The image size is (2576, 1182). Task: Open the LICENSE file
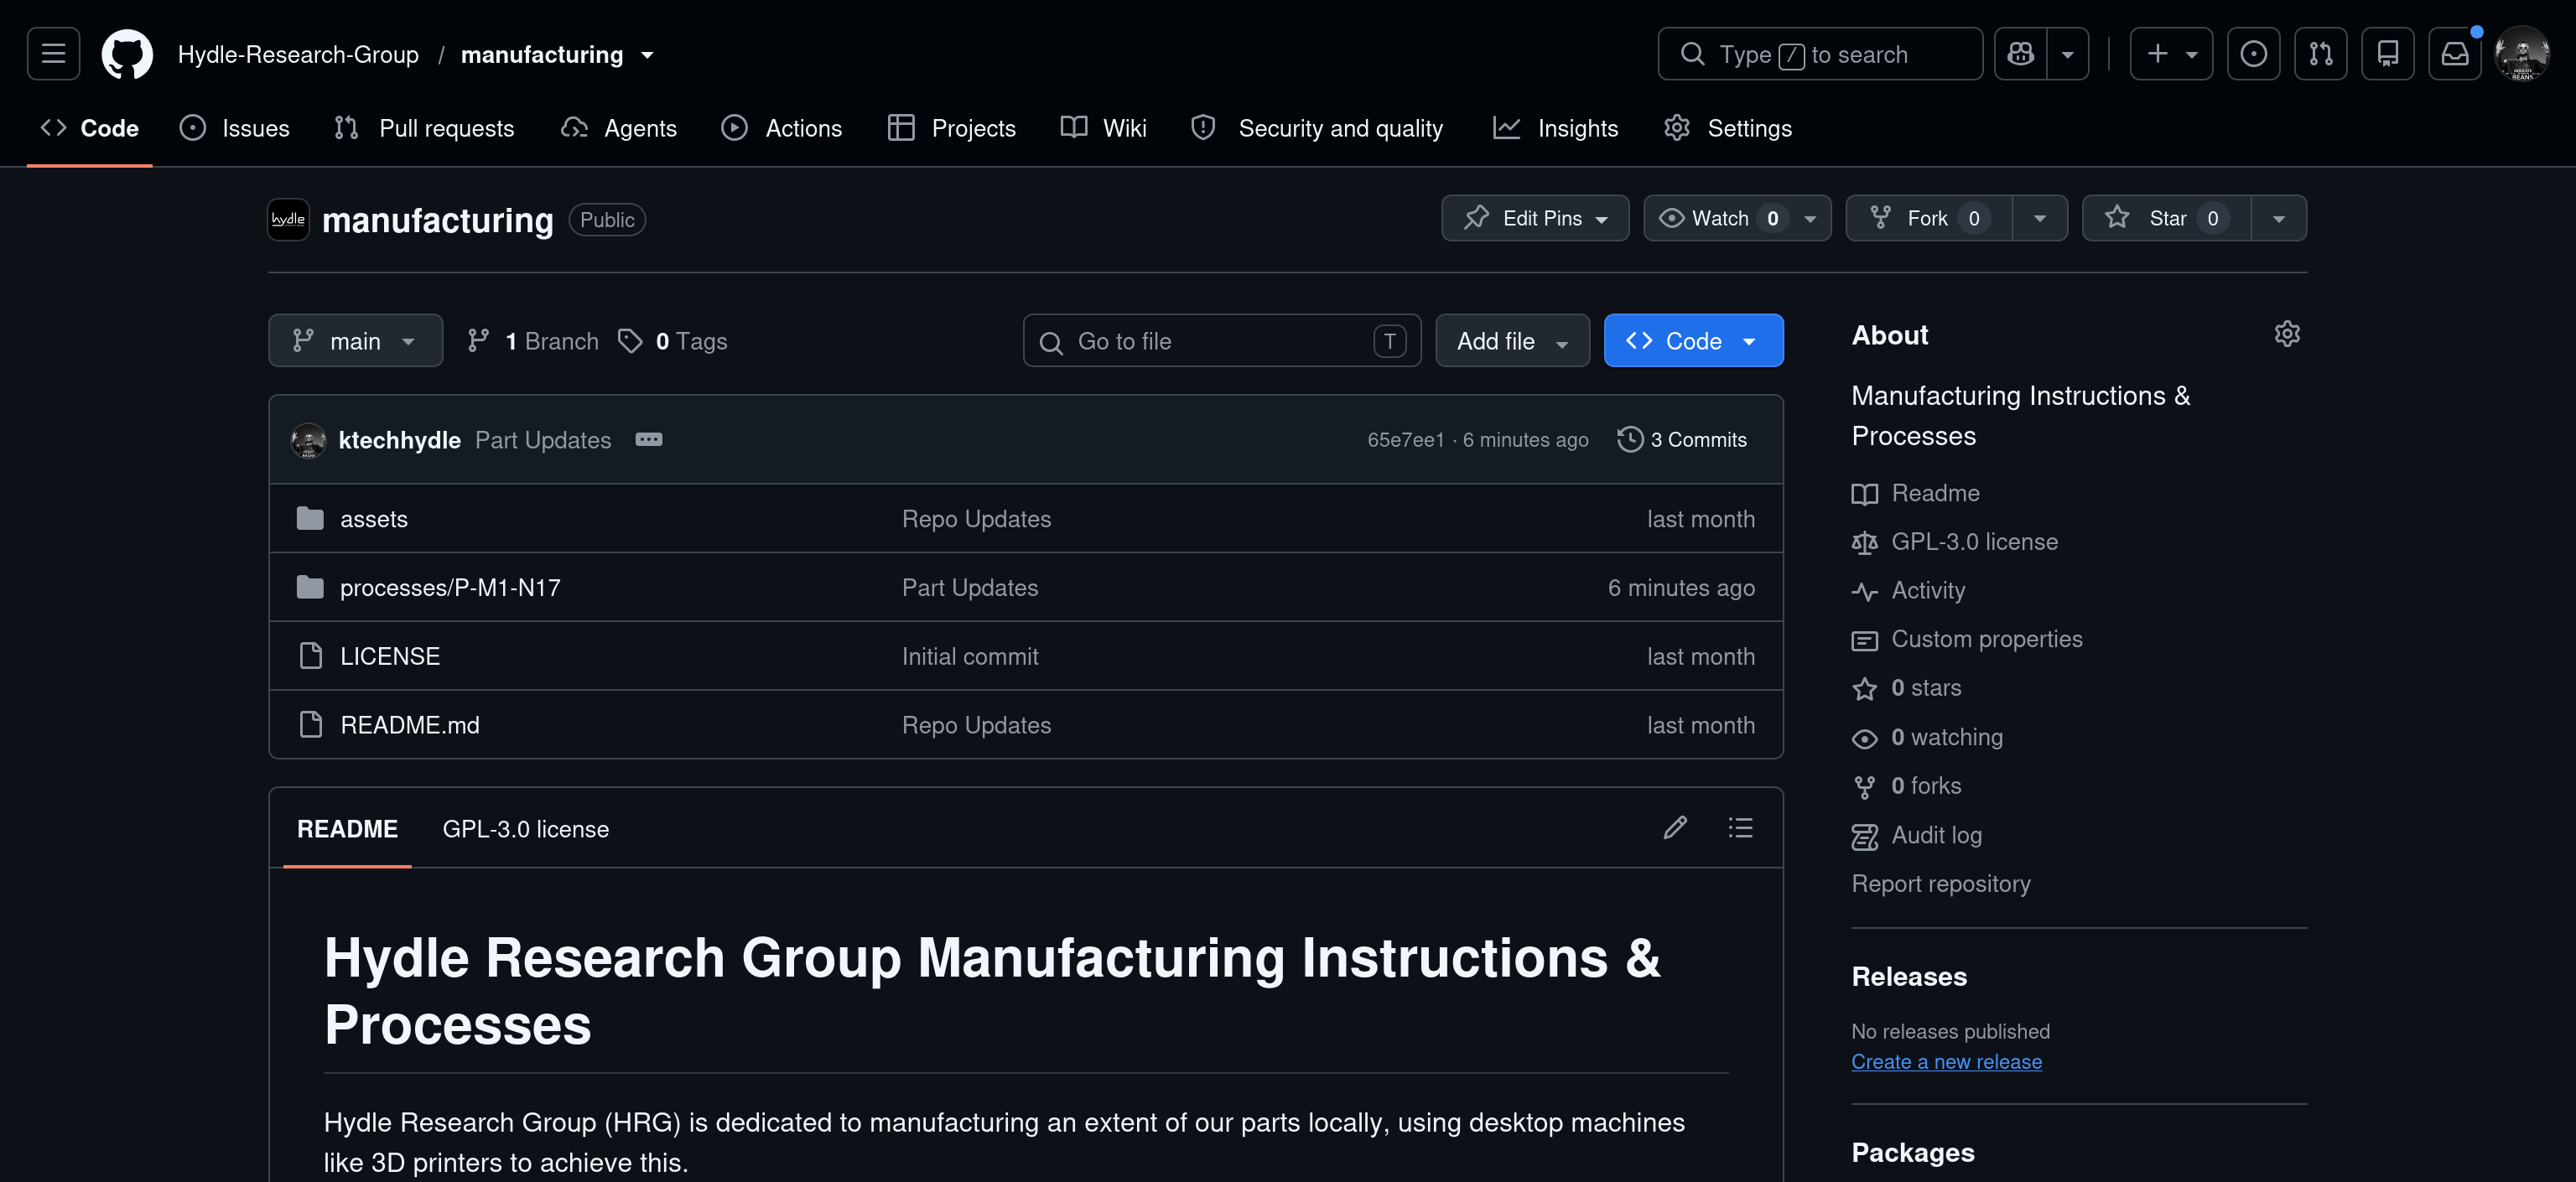390,656
